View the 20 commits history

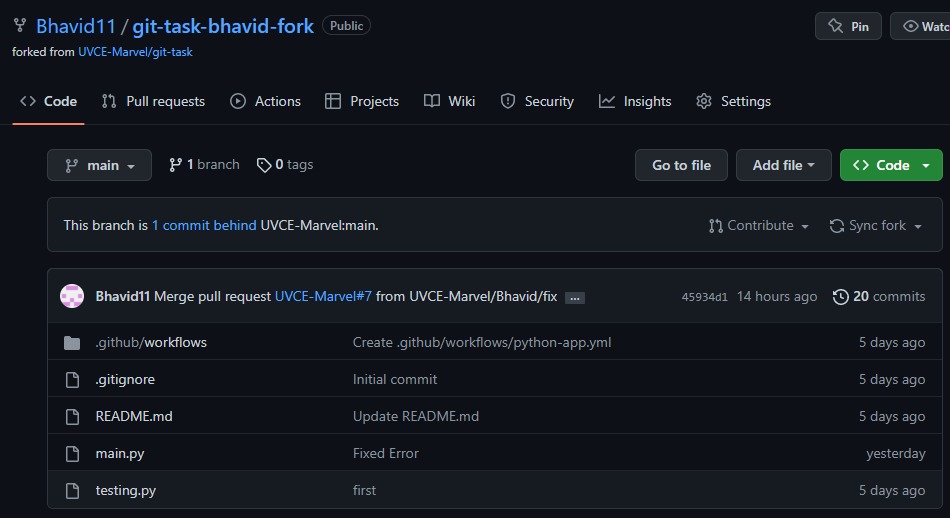pyautogui.click(x=879, y=296)
